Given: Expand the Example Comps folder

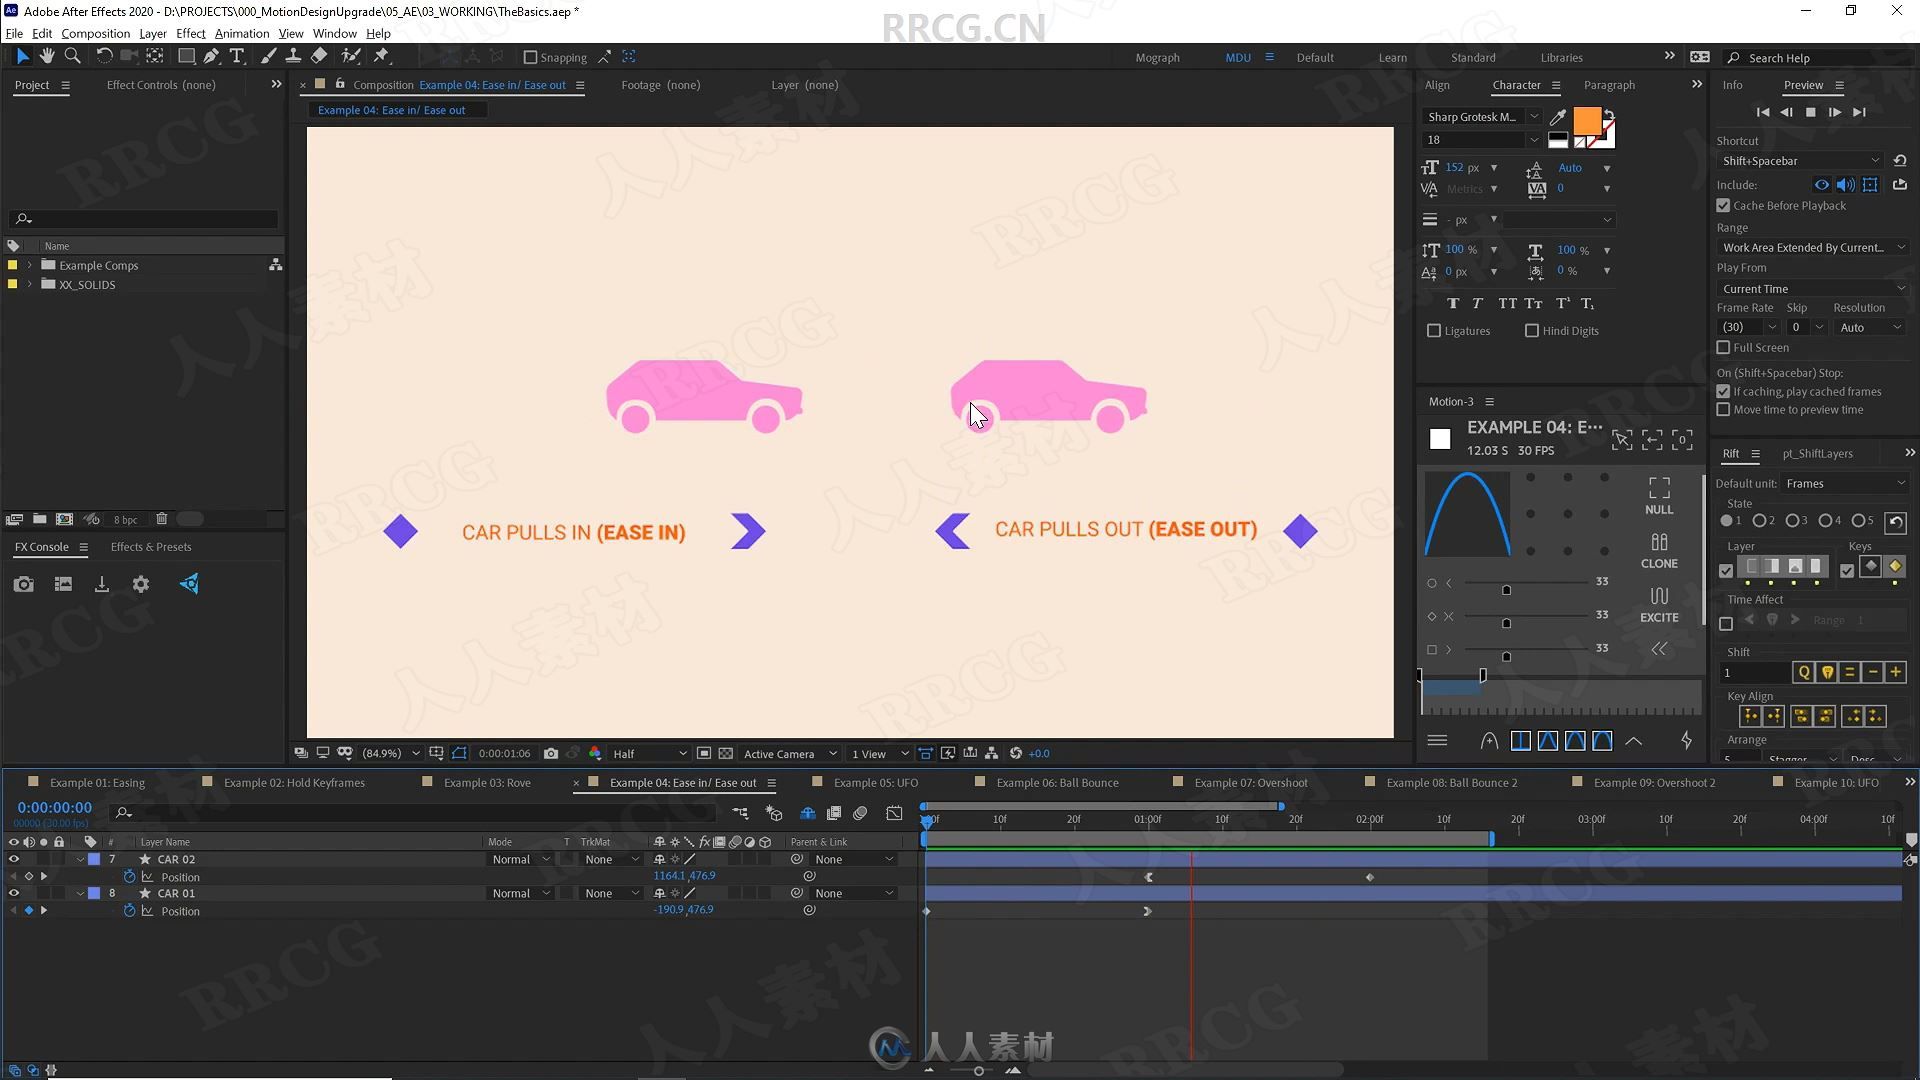Looking at the screenshot, I should coord(29,265).
